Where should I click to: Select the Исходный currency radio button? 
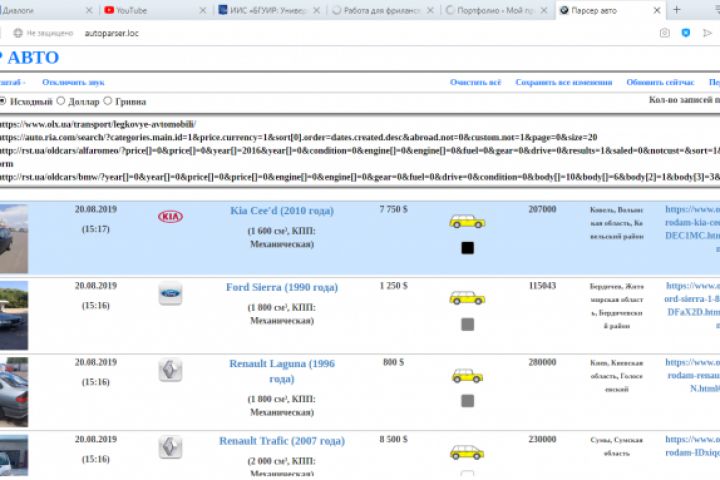click(2, 101)
